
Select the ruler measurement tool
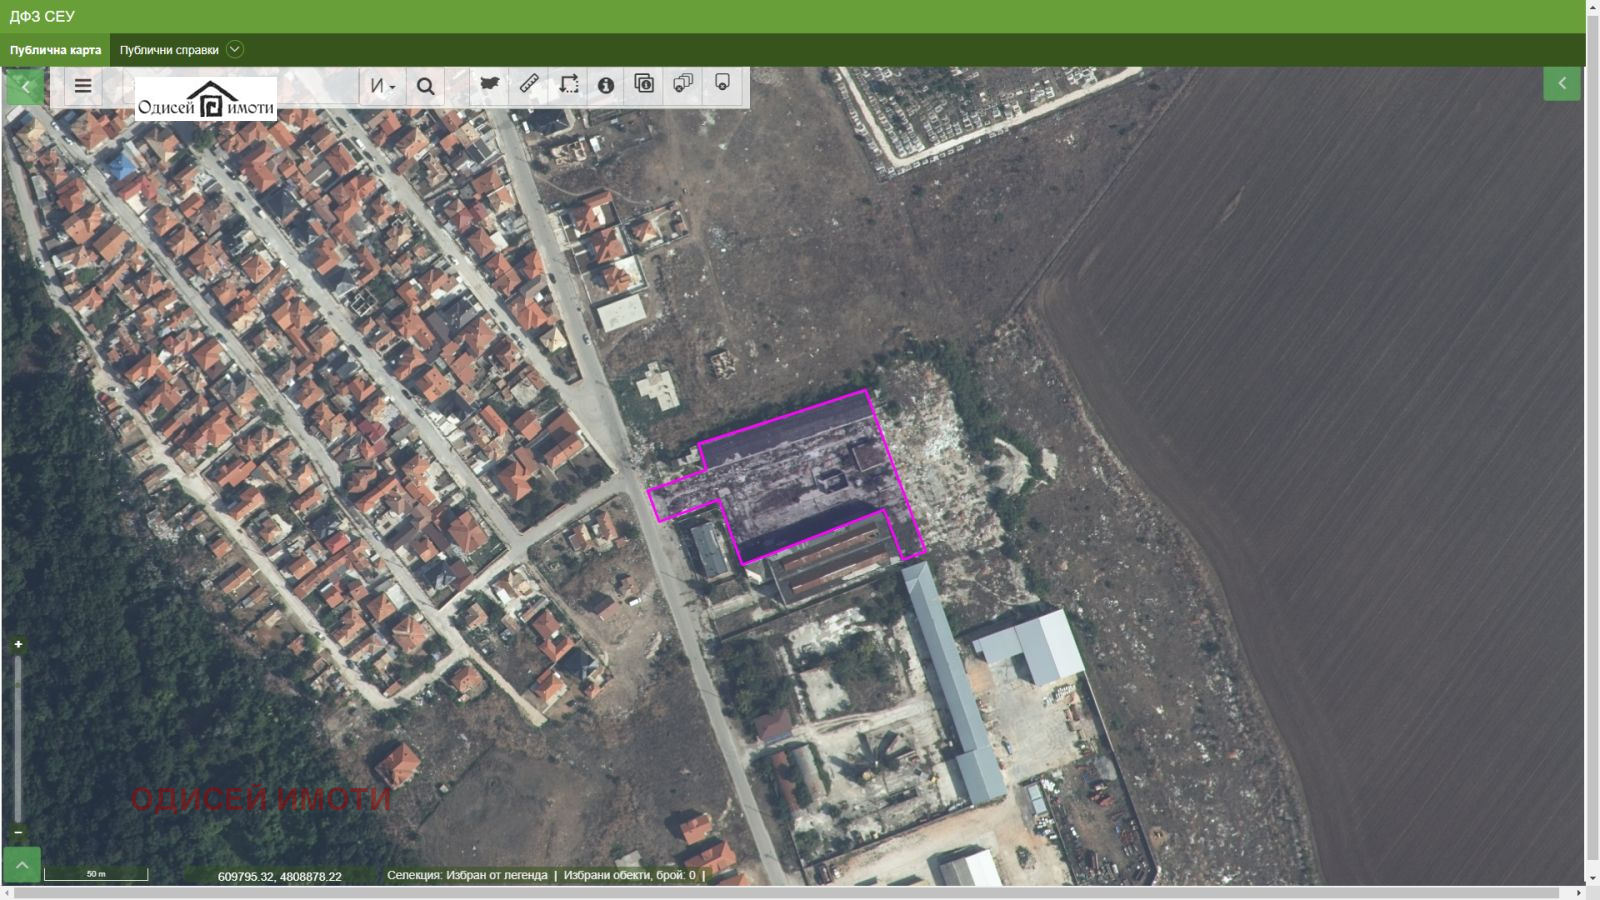pyautogui.click(x=529, y=84)
